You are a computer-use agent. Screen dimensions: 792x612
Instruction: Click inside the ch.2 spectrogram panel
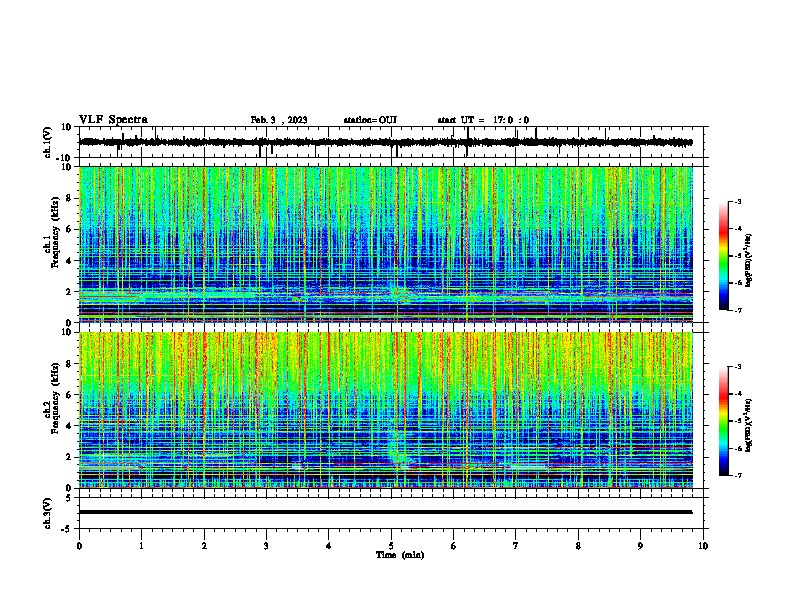click(x=386, y=410)
